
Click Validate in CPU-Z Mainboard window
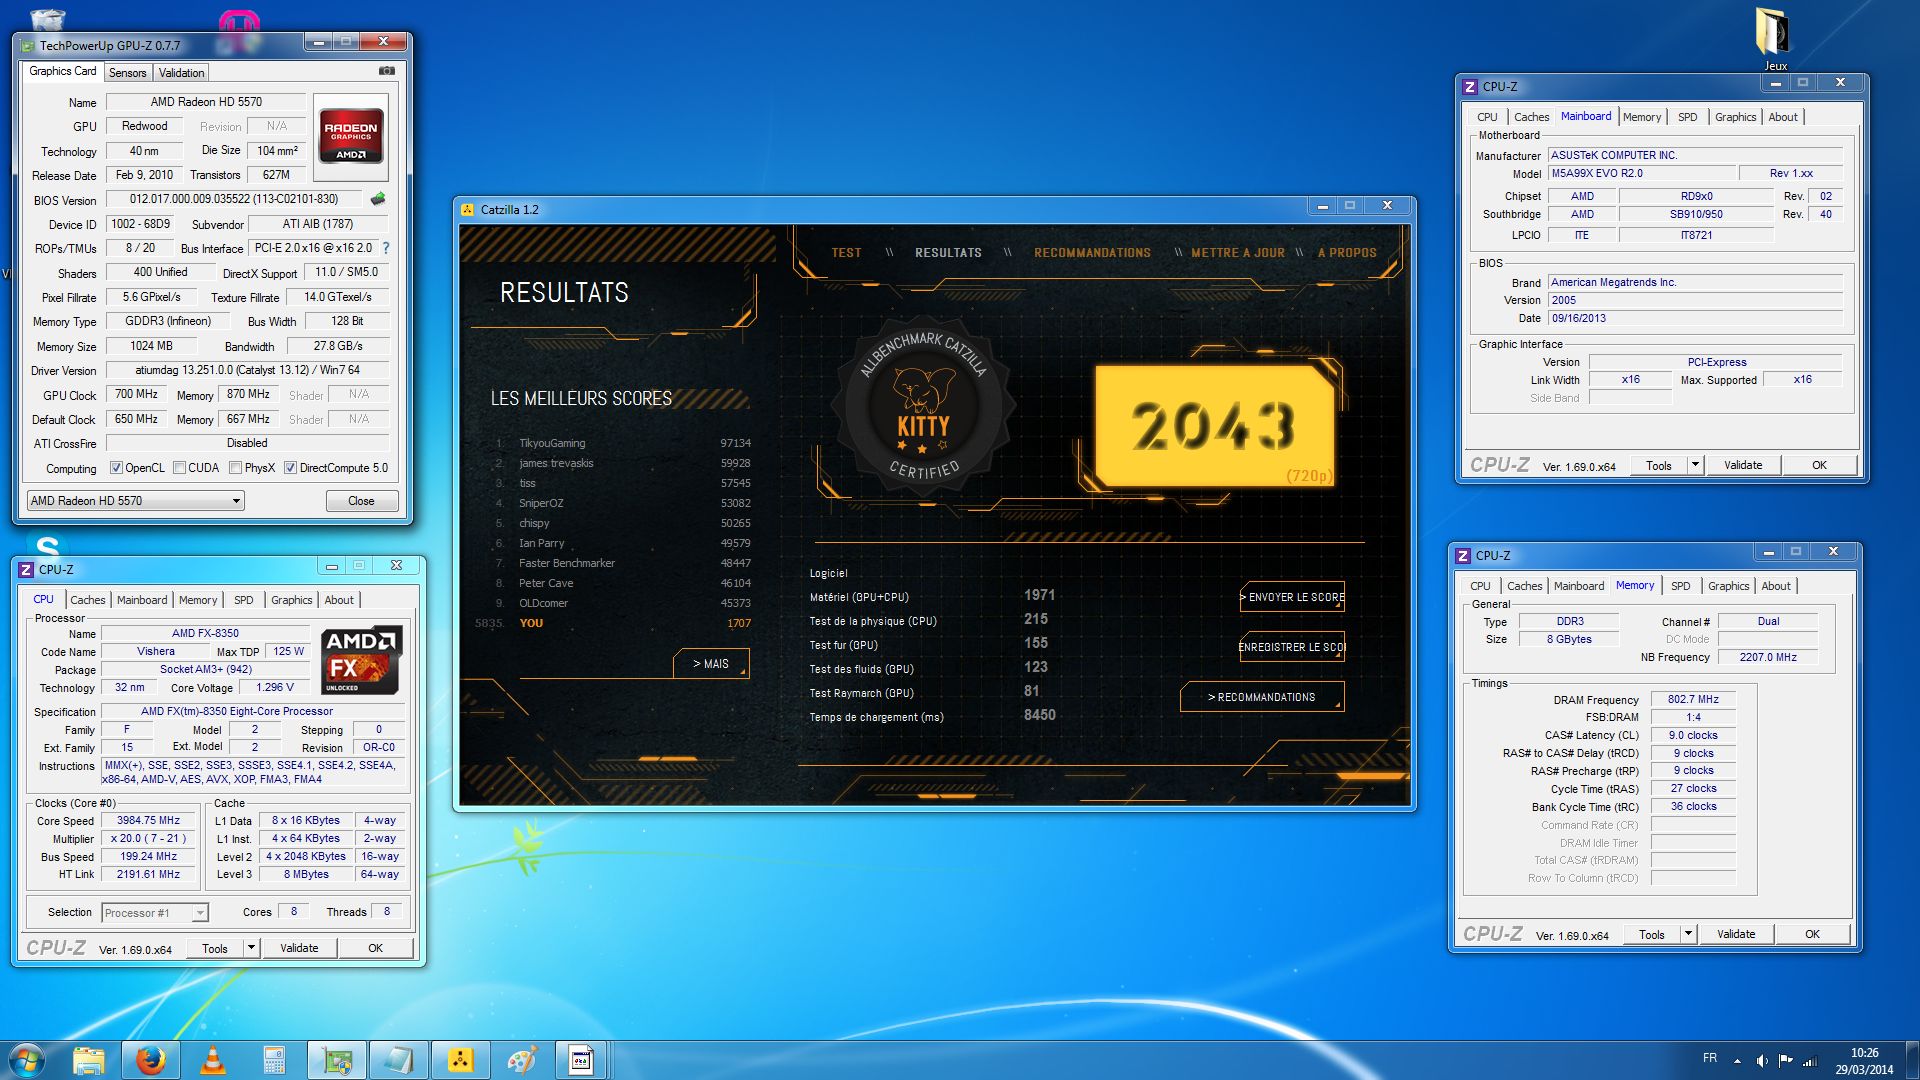coord(1743,465)
